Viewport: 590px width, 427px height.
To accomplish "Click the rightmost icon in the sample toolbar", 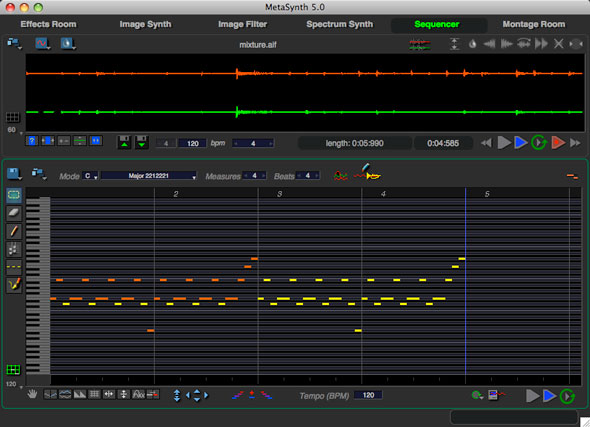I will pyautogui.click(x=576, y=44).
